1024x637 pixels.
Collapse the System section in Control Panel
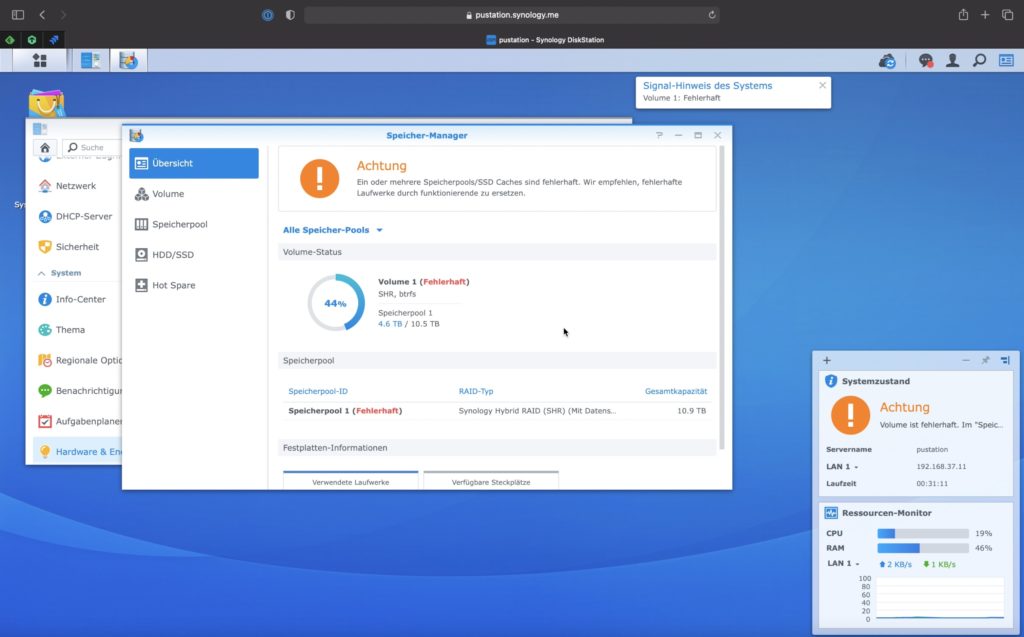59,273
